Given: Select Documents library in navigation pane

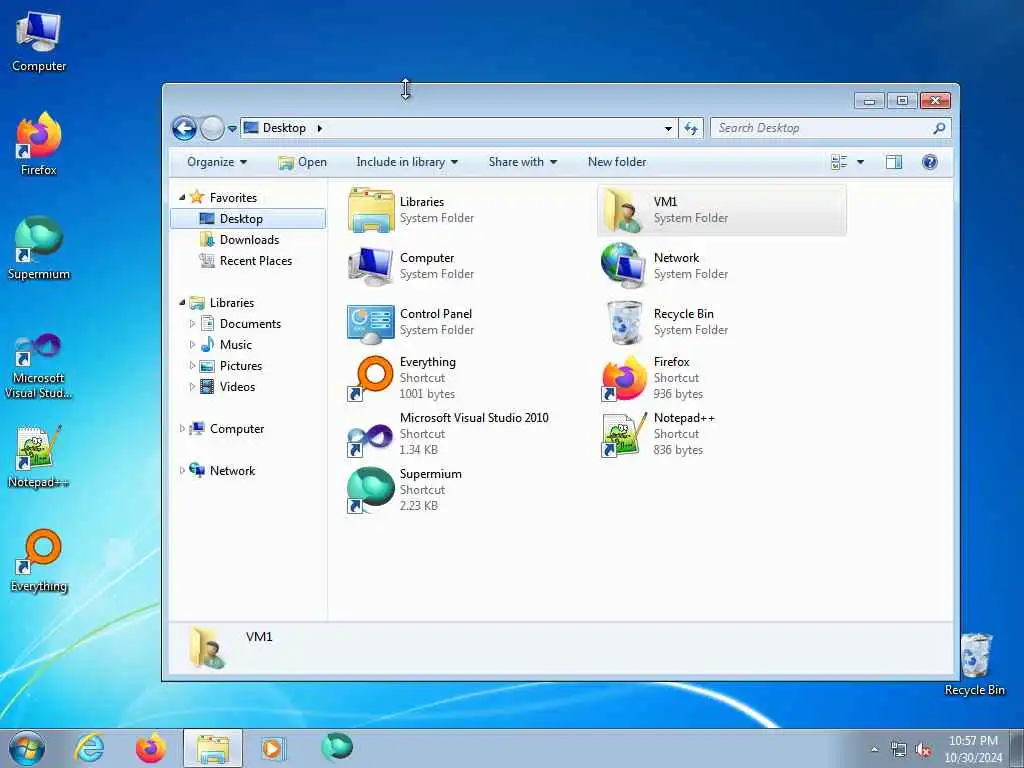Looking at the screenshot, I should click(250, 324).
